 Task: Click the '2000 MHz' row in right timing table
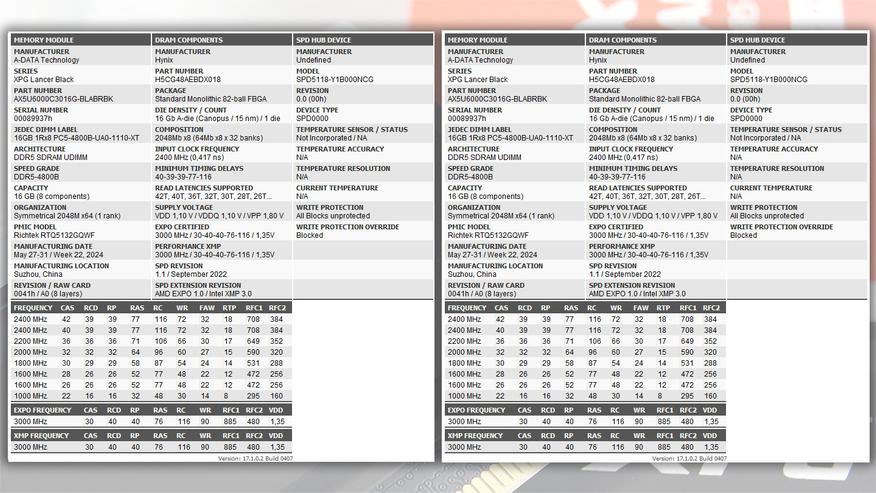tap(585, 352)
